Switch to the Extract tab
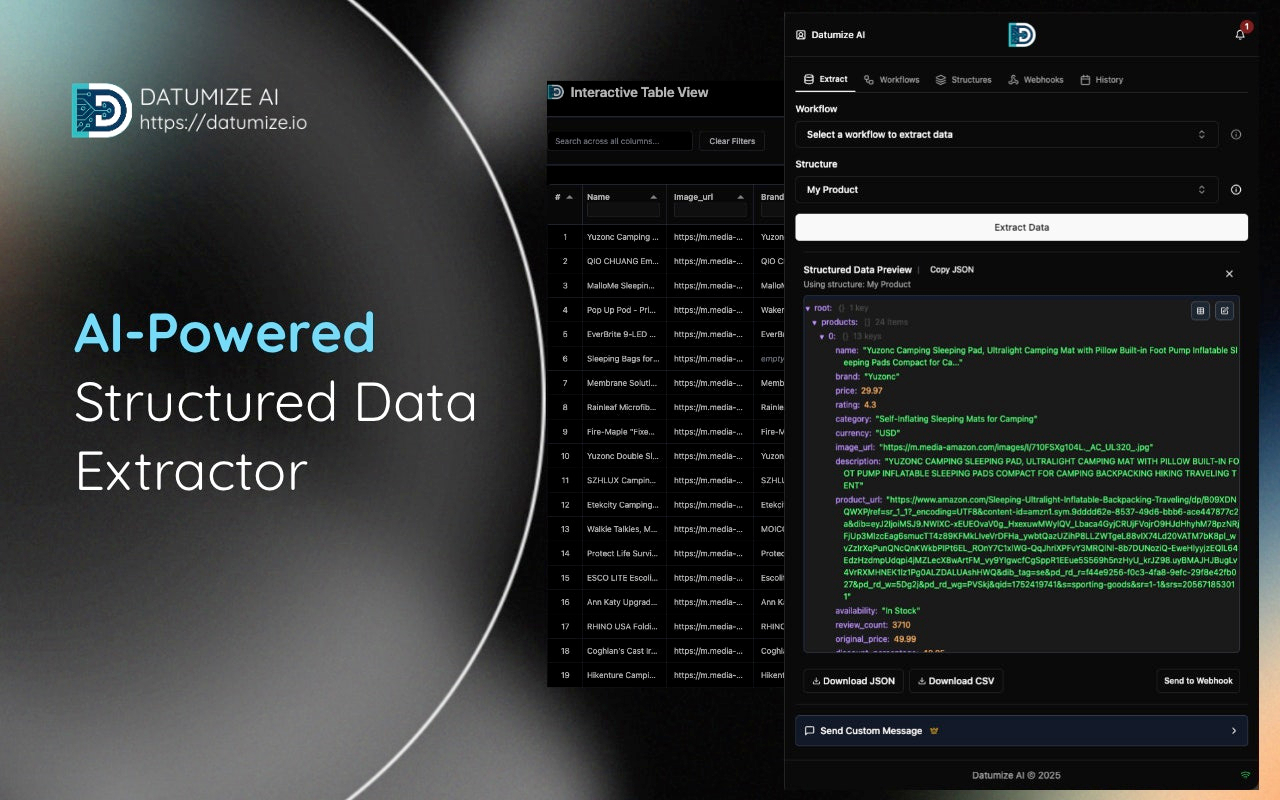Image resolution: width=1280 pixels, height=800 pixels. (x=826, y=79)
